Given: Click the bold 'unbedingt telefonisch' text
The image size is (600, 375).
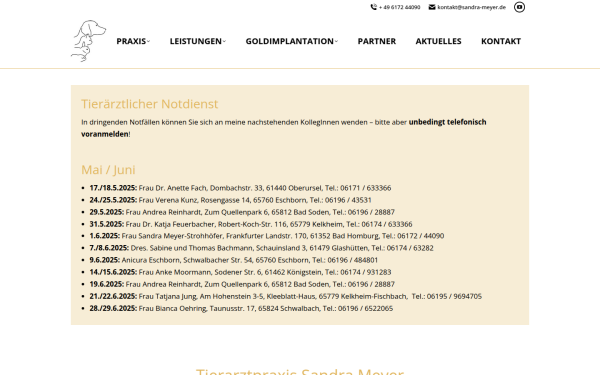Looking at the screenshot, I should 447,122.
